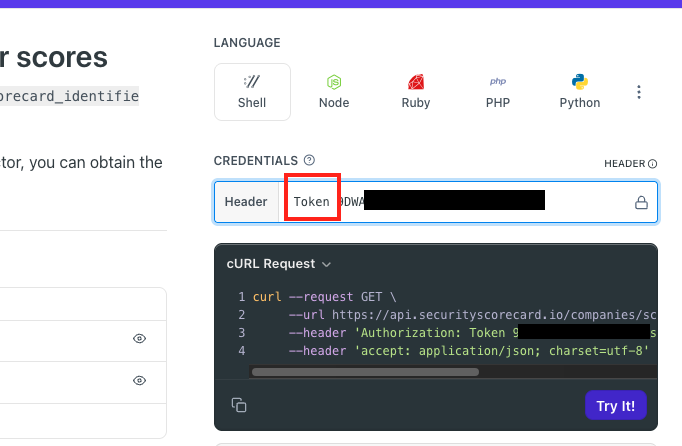This screenshot has height=446, width=682.
Task: Choose the Ruby language icon
Action: [416, 91]
